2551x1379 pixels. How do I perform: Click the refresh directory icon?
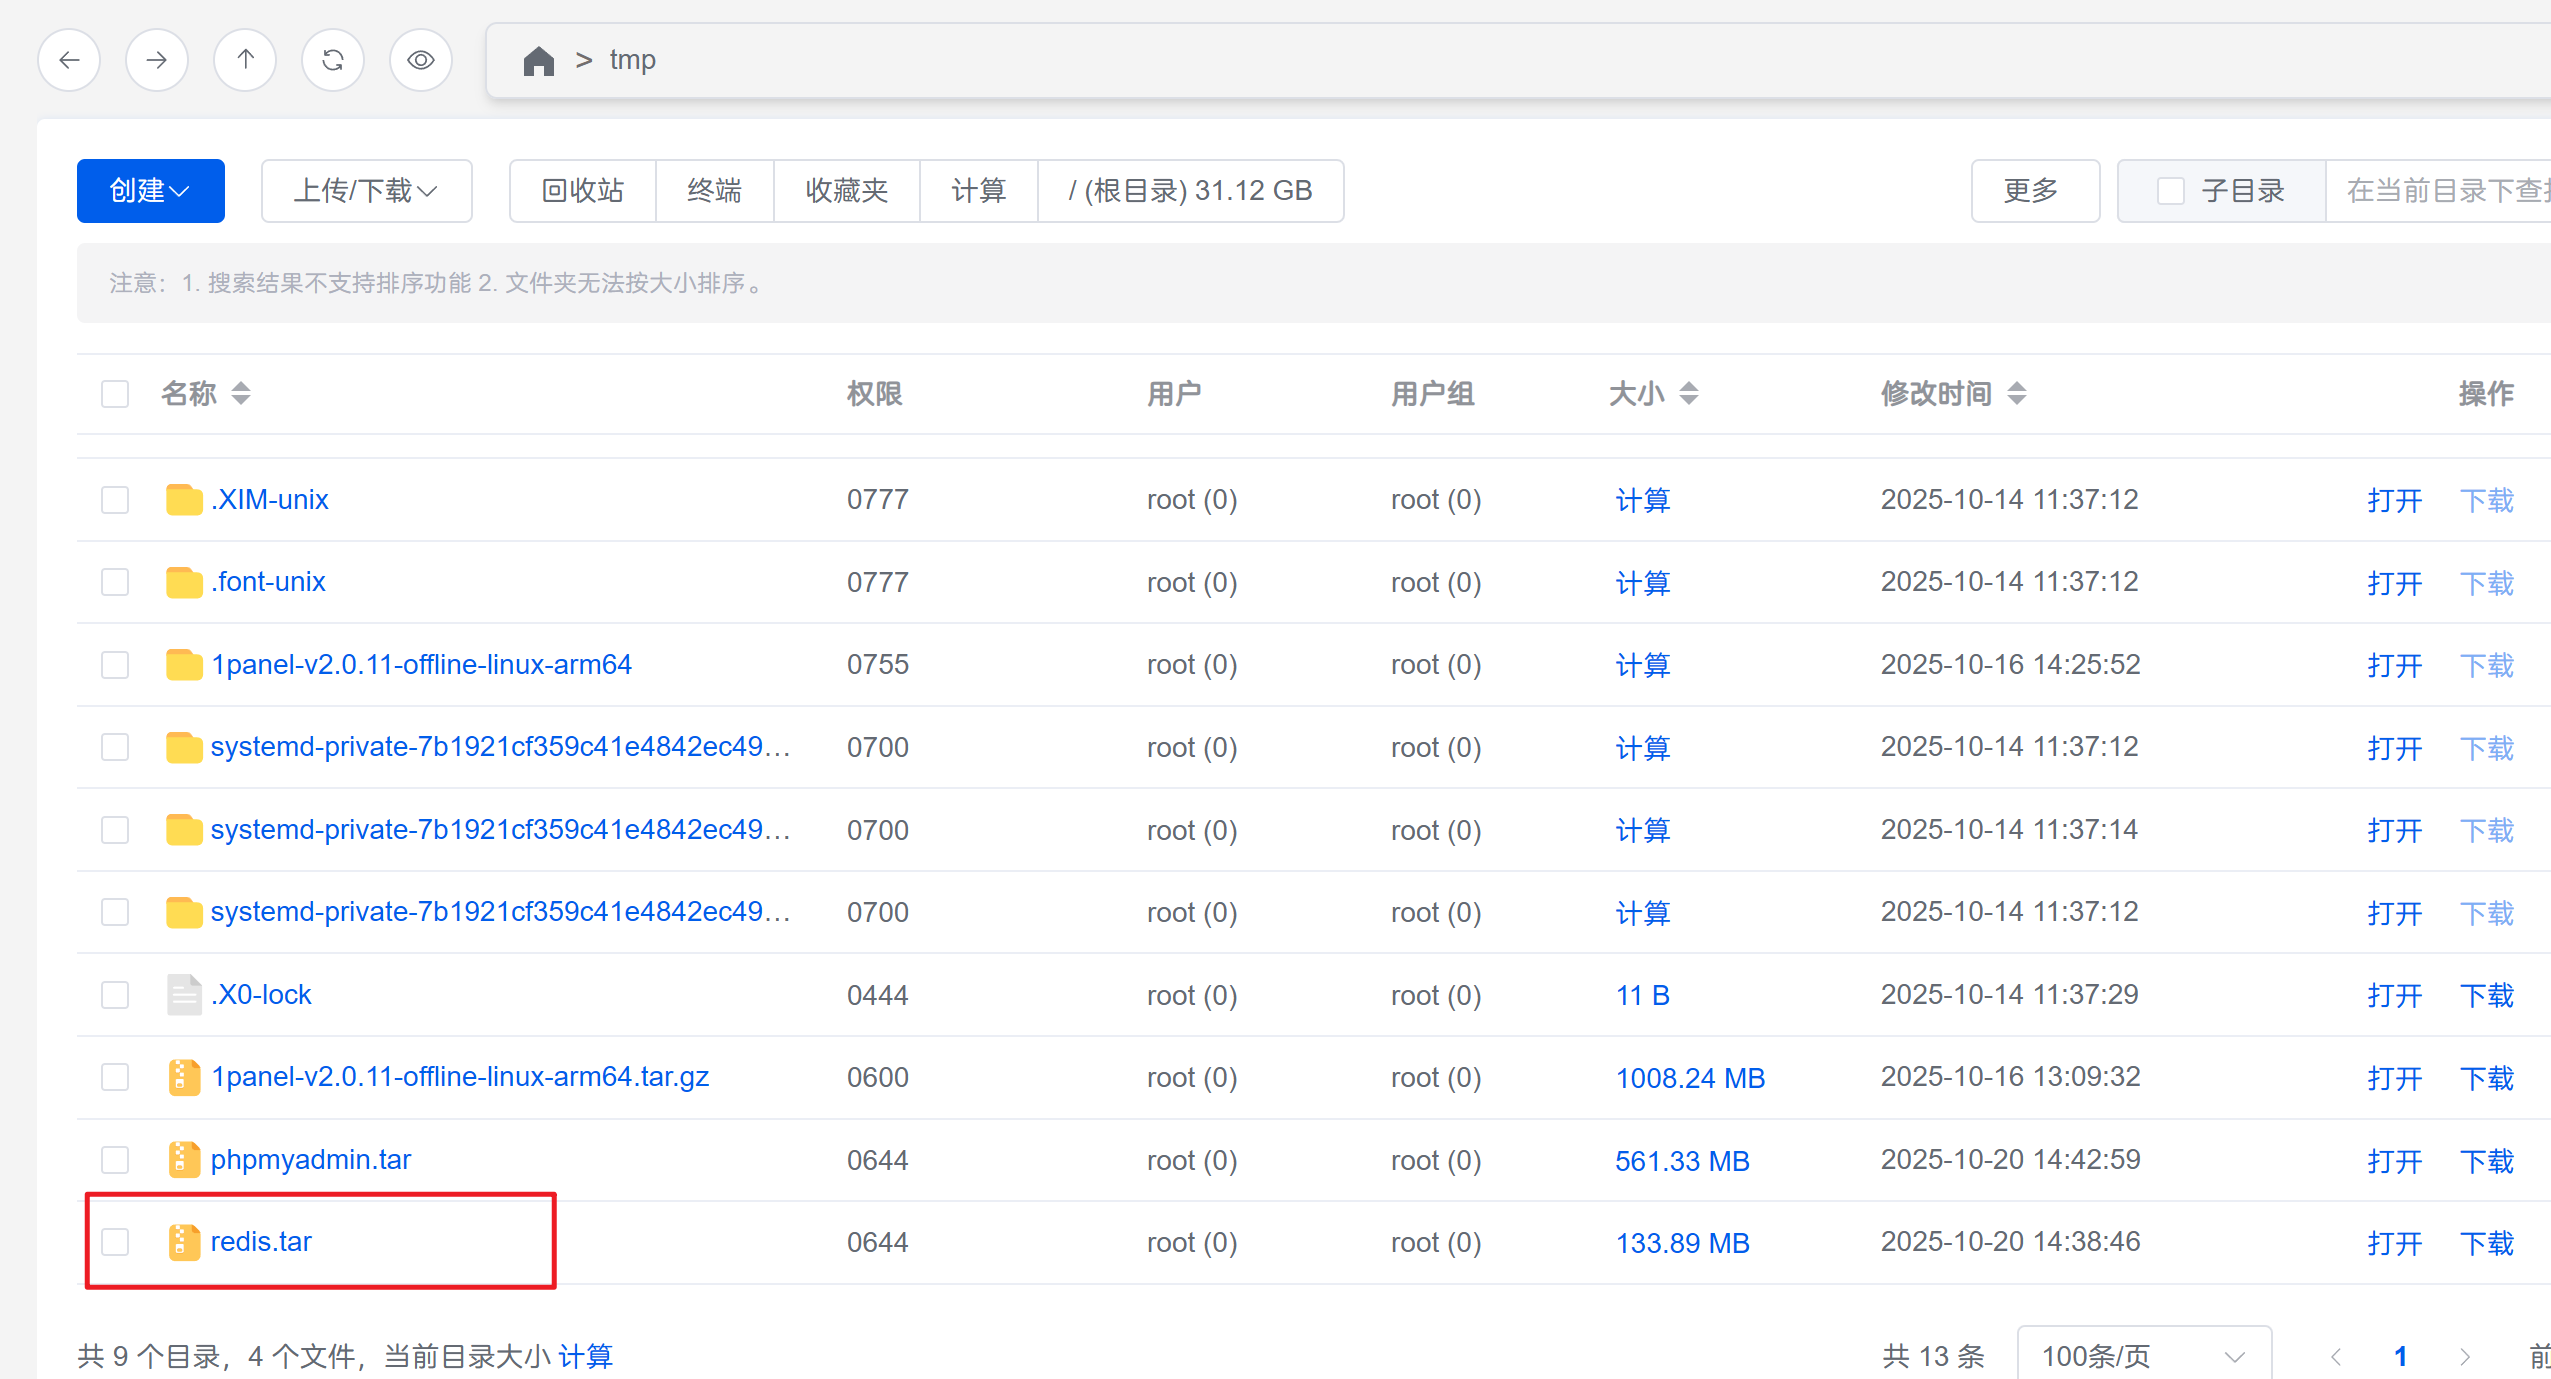tap(333, 60)
